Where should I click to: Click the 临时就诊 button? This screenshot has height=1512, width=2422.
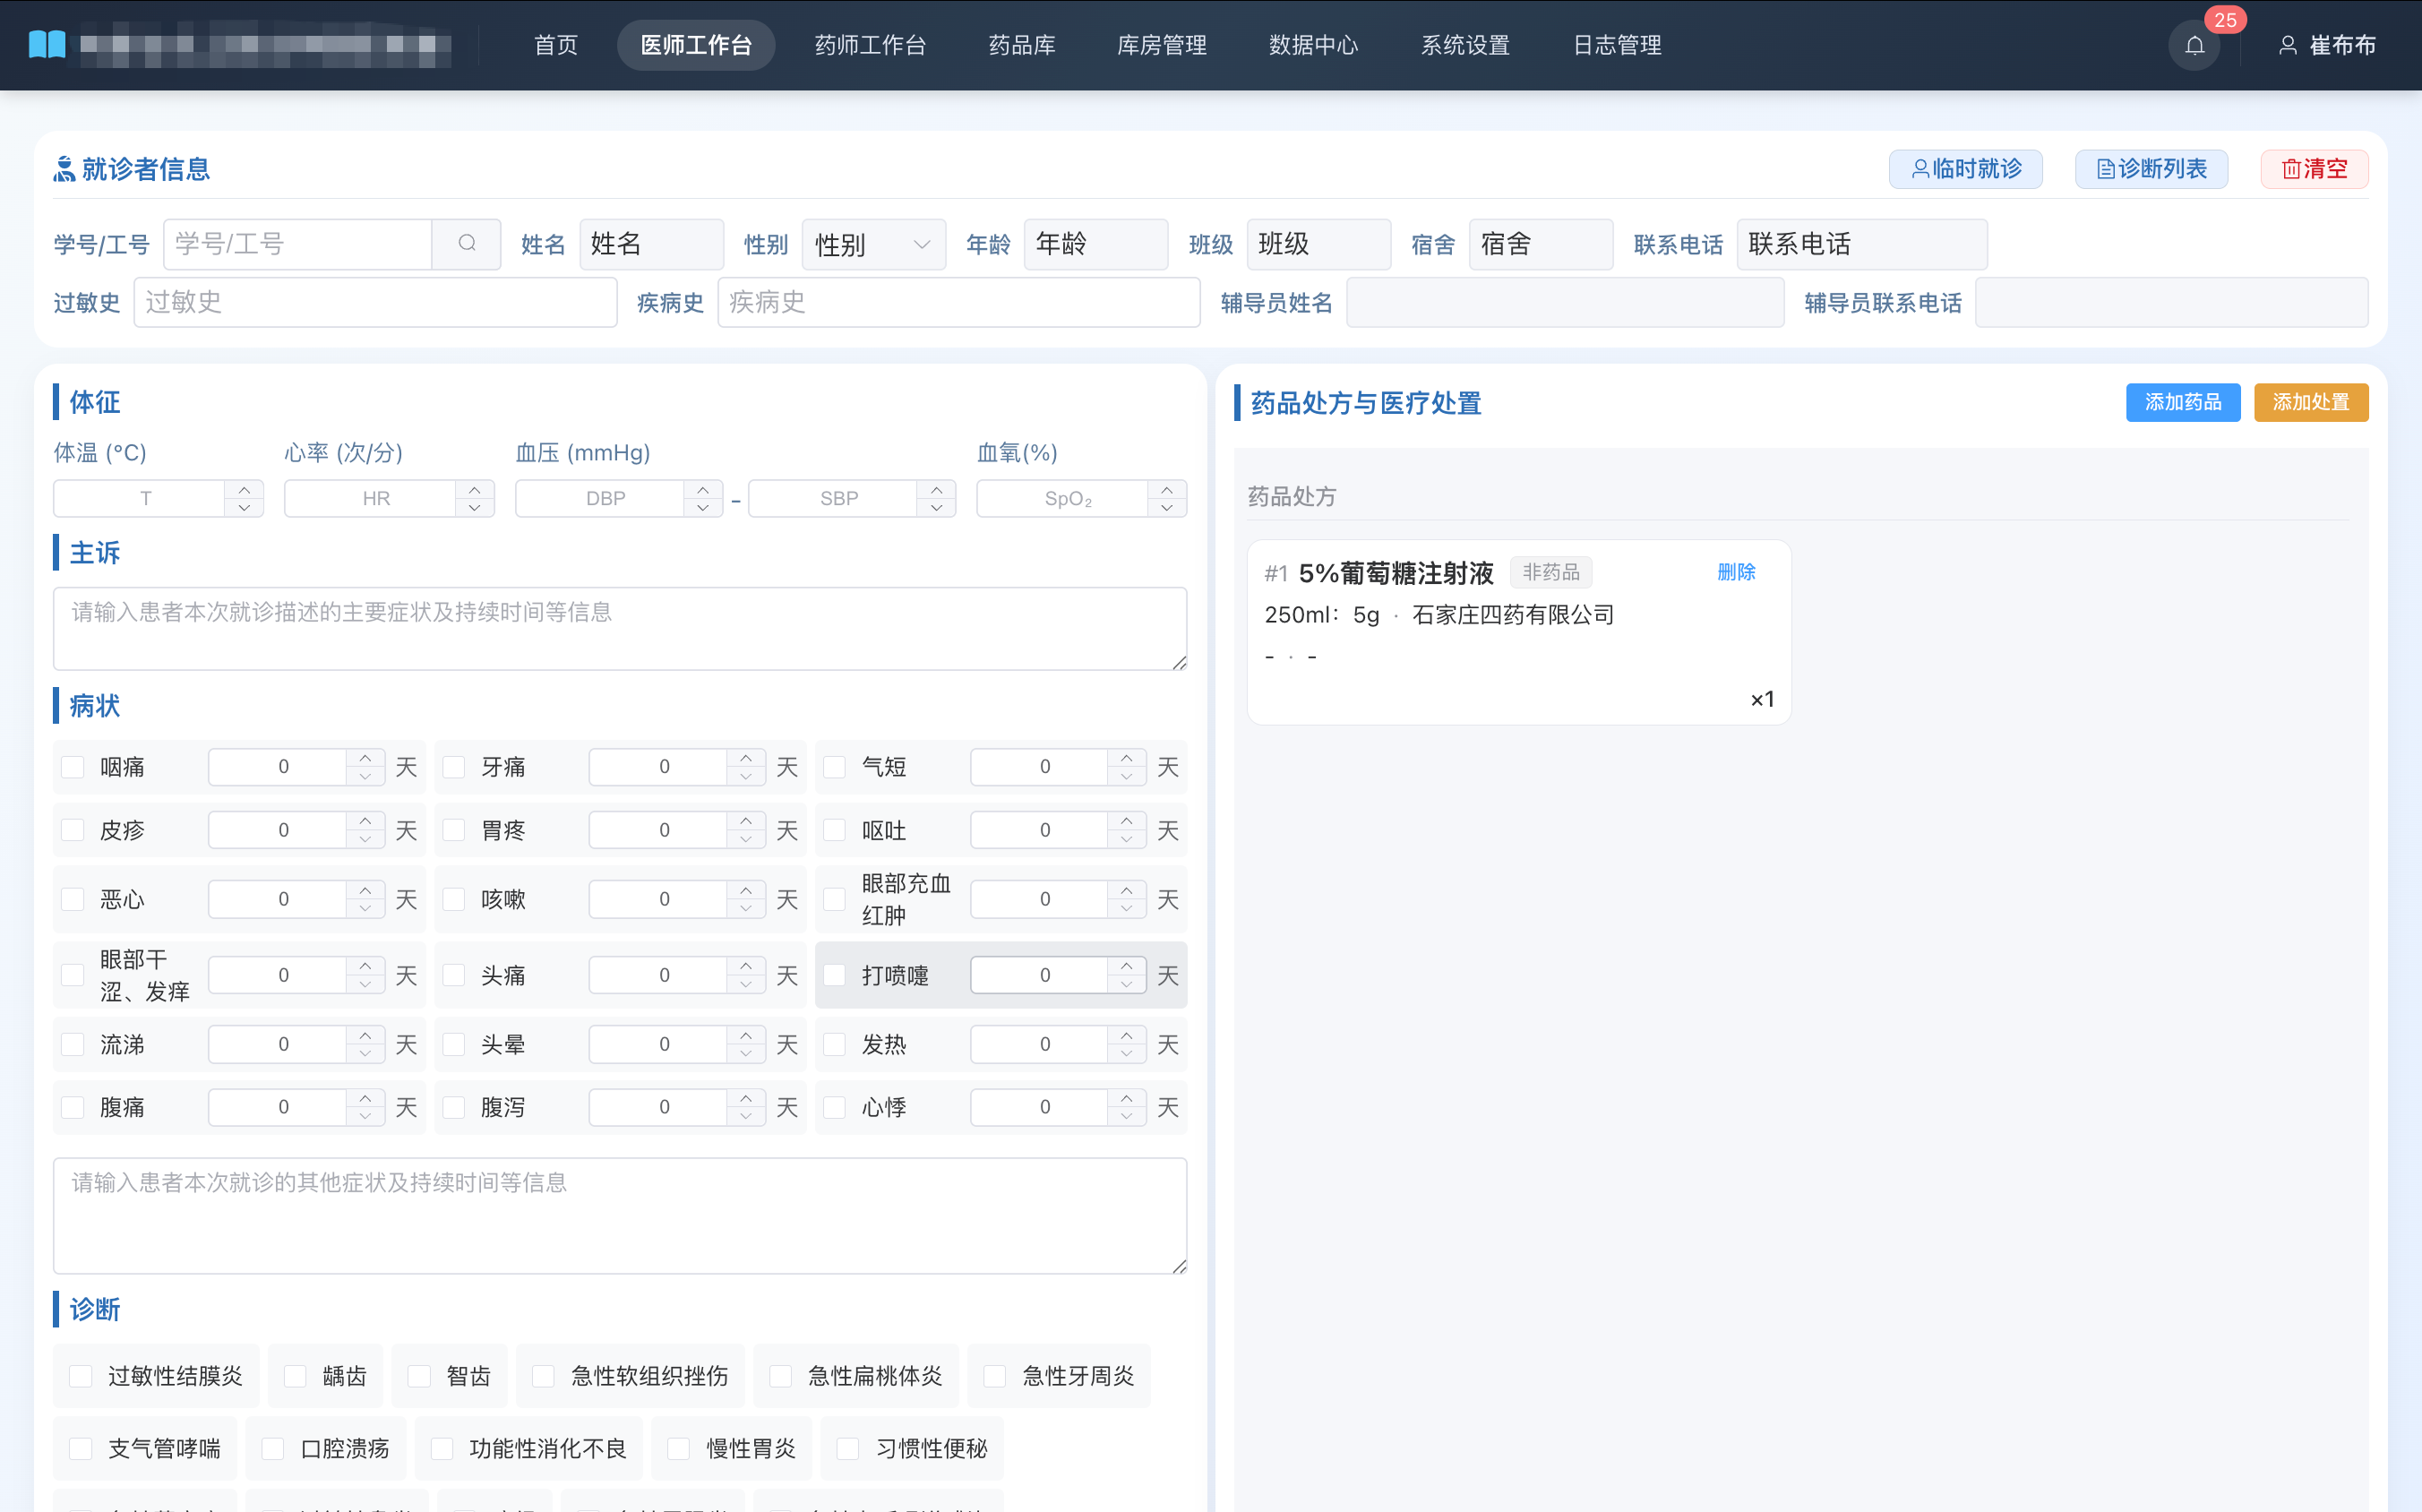point(1965,169)
